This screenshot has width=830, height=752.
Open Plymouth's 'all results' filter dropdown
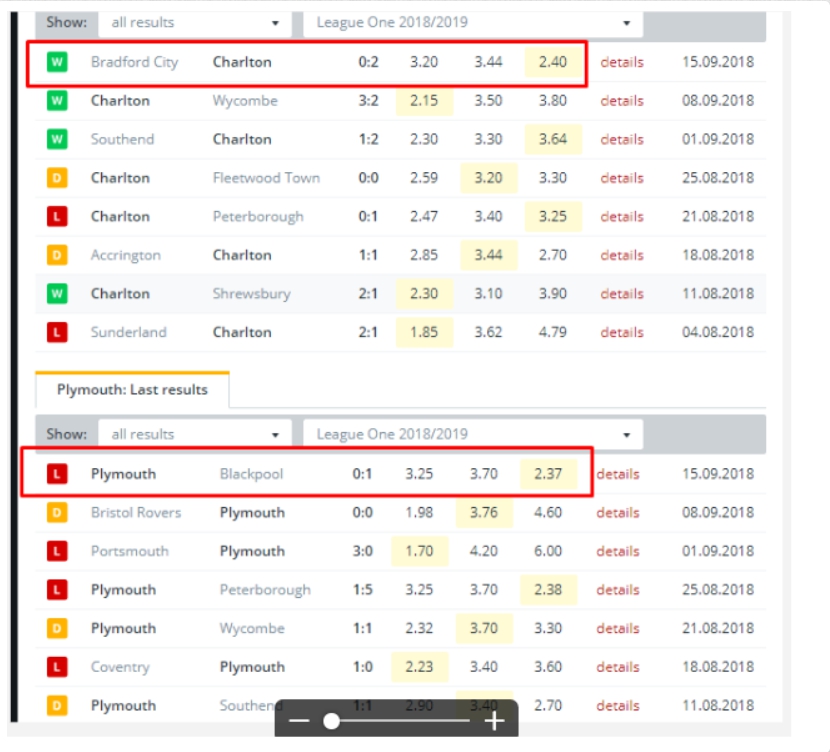[195, 434]
